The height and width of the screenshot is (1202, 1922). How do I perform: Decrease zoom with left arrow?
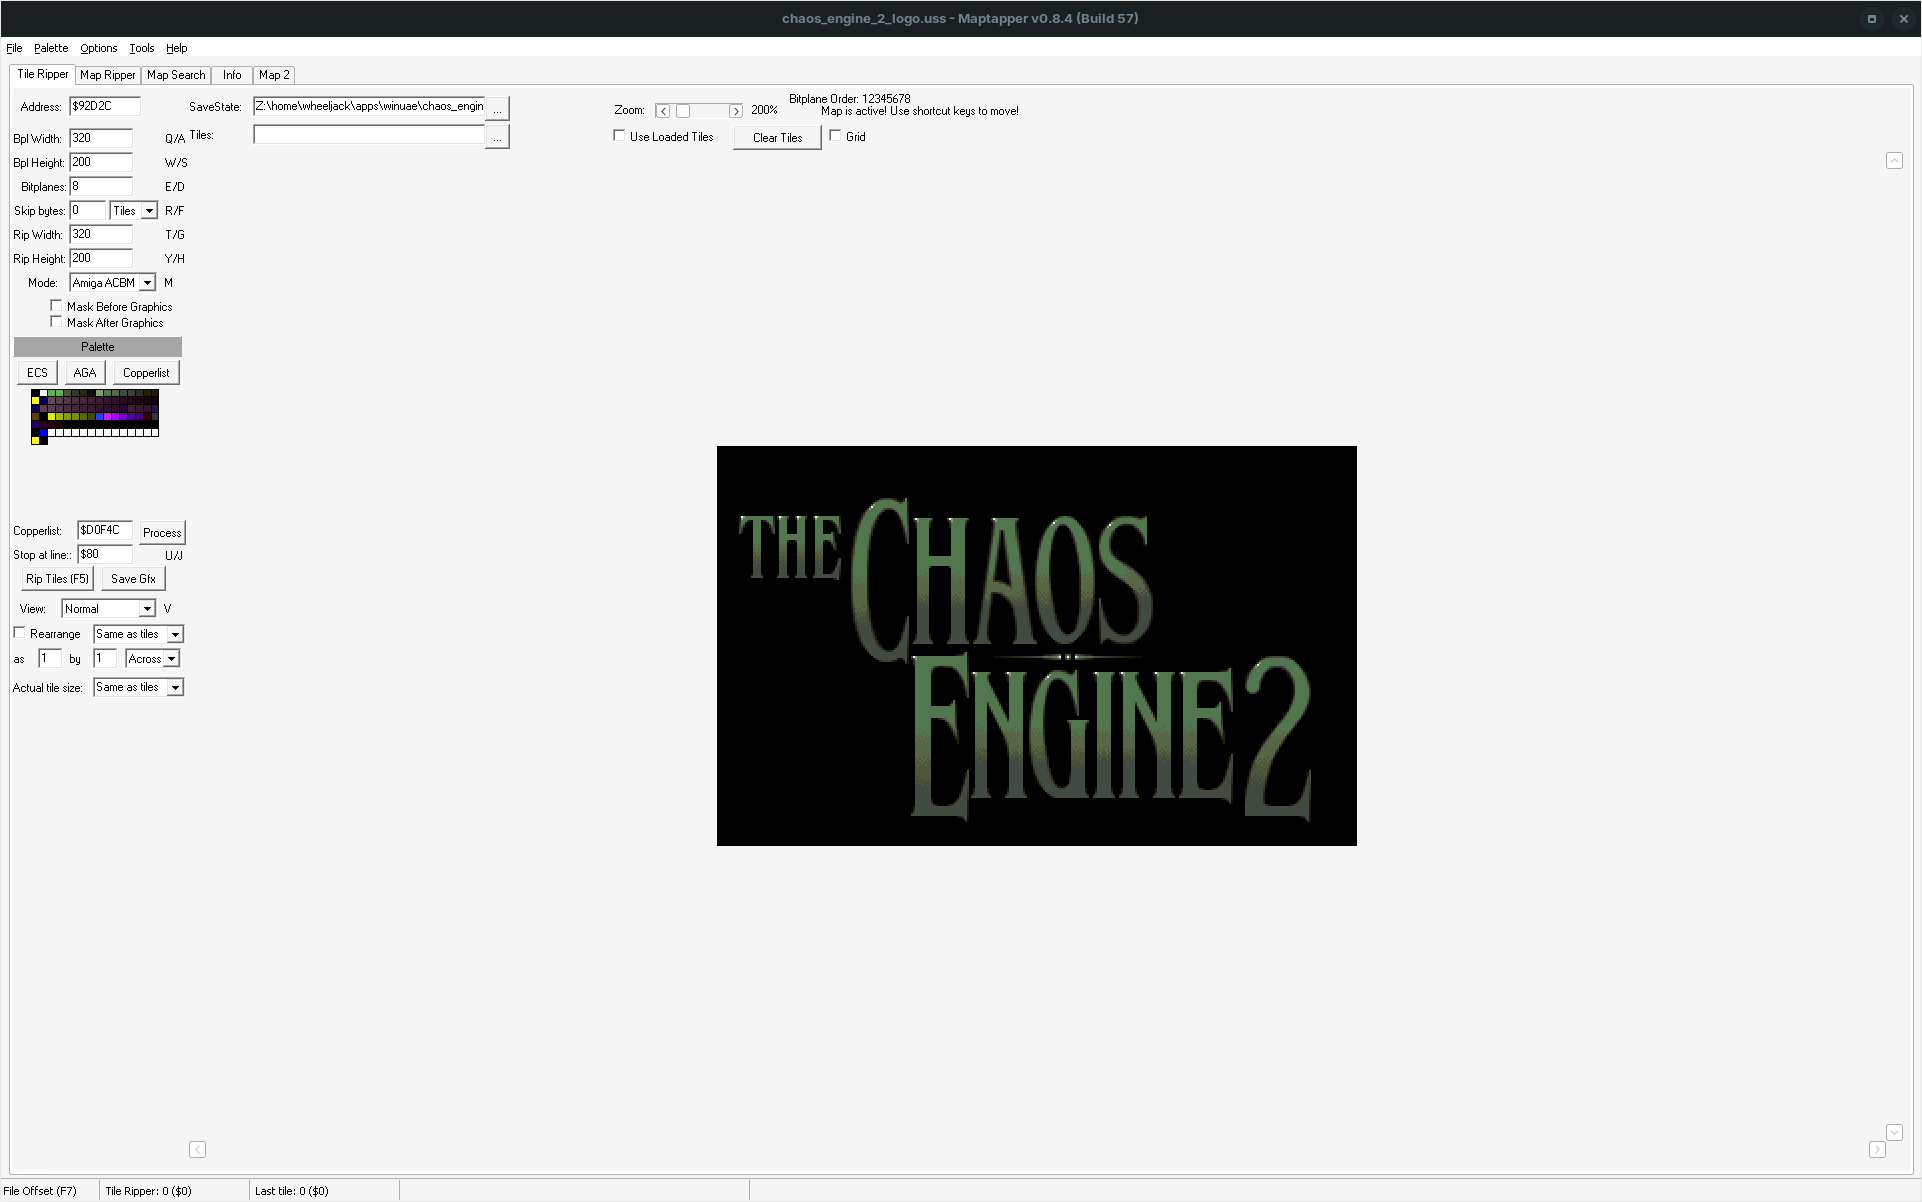pyautogui.click(x=663, y=111)
